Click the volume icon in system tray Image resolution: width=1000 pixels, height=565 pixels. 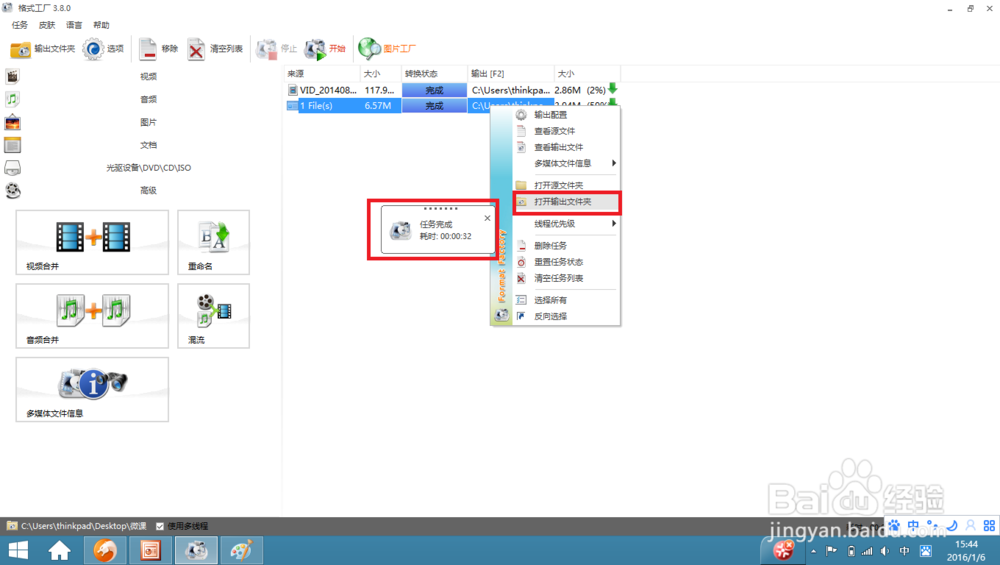coord(885,551)
